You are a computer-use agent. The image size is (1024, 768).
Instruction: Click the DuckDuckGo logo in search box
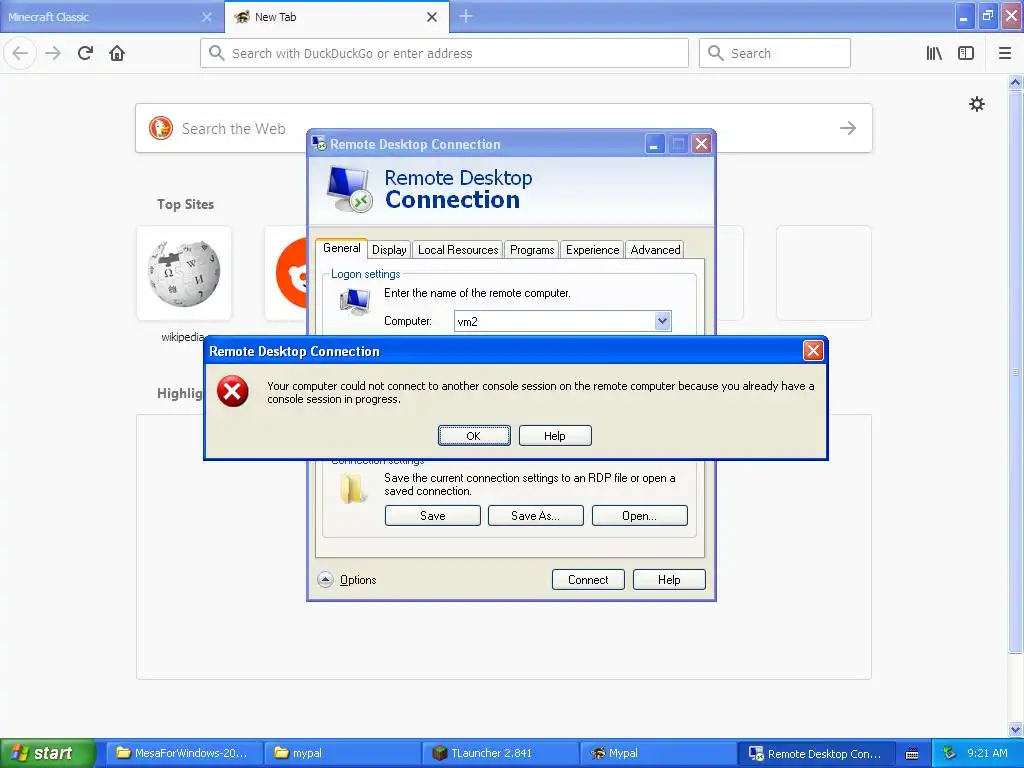[161, 128]
